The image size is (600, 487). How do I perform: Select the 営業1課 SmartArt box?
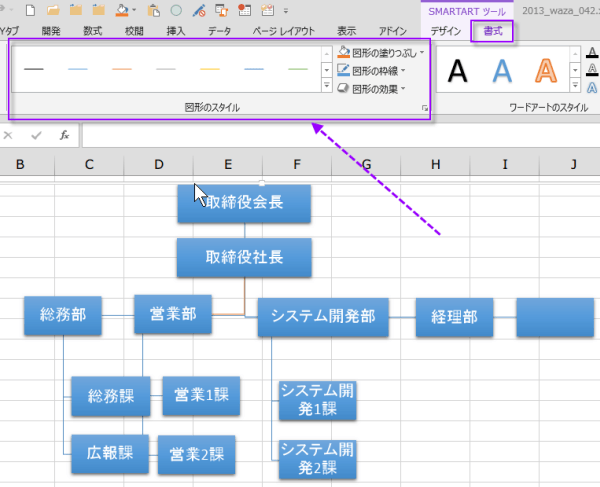click(x=201, y=396)
